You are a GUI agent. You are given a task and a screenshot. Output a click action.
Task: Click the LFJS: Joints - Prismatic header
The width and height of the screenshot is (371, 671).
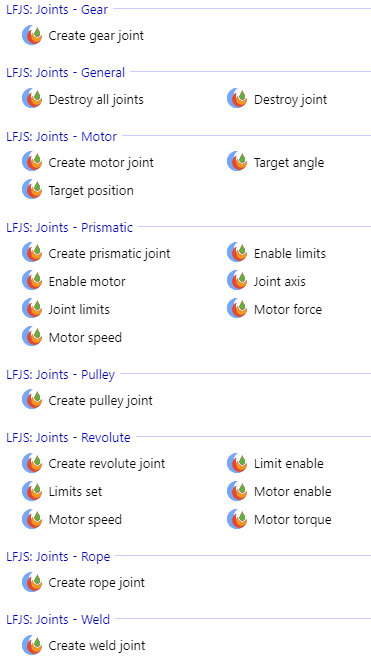(69, 227)
